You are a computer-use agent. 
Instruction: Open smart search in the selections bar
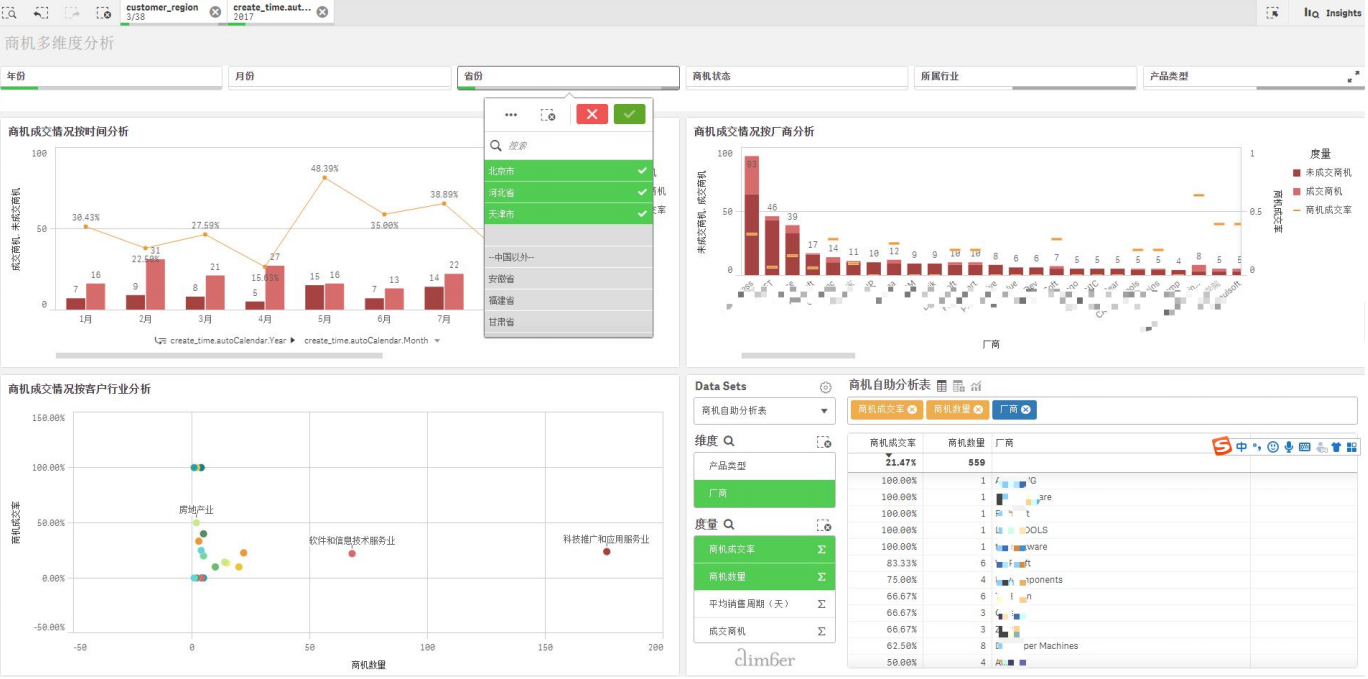9,13
